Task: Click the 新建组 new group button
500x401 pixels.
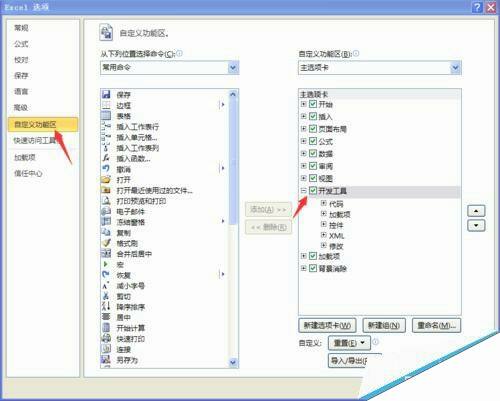Action: pos(384,325)
